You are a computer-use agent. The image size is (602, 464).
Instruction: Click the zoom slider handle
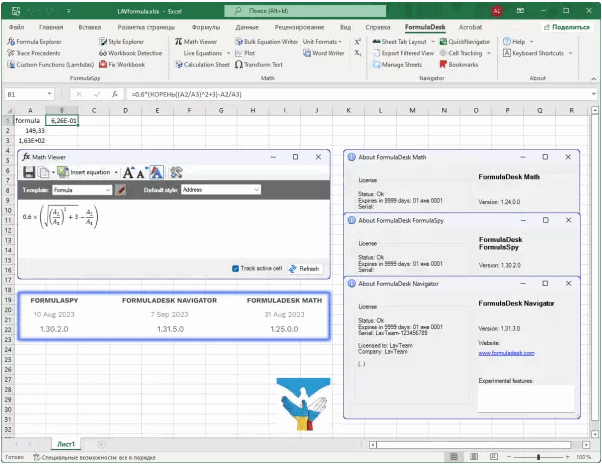(x=538, y=457)
